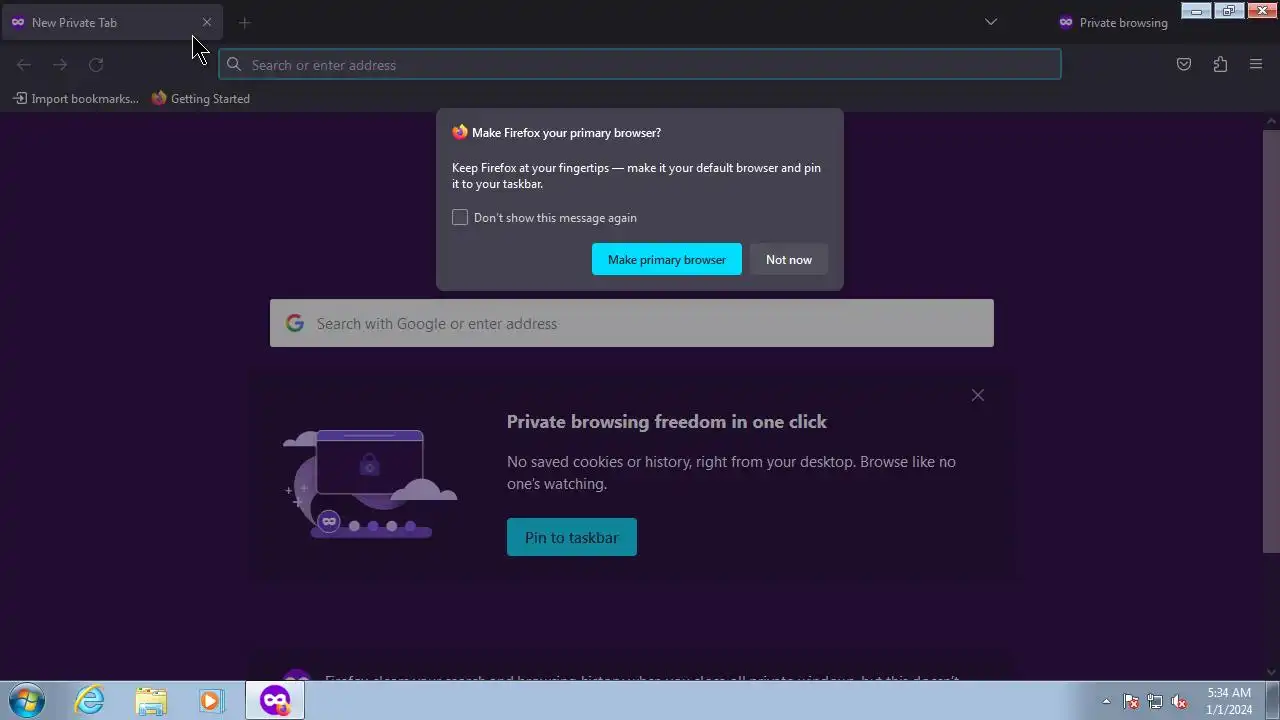
Task: Open Windows Explorer from taskbar
Action: pos(151,700)
